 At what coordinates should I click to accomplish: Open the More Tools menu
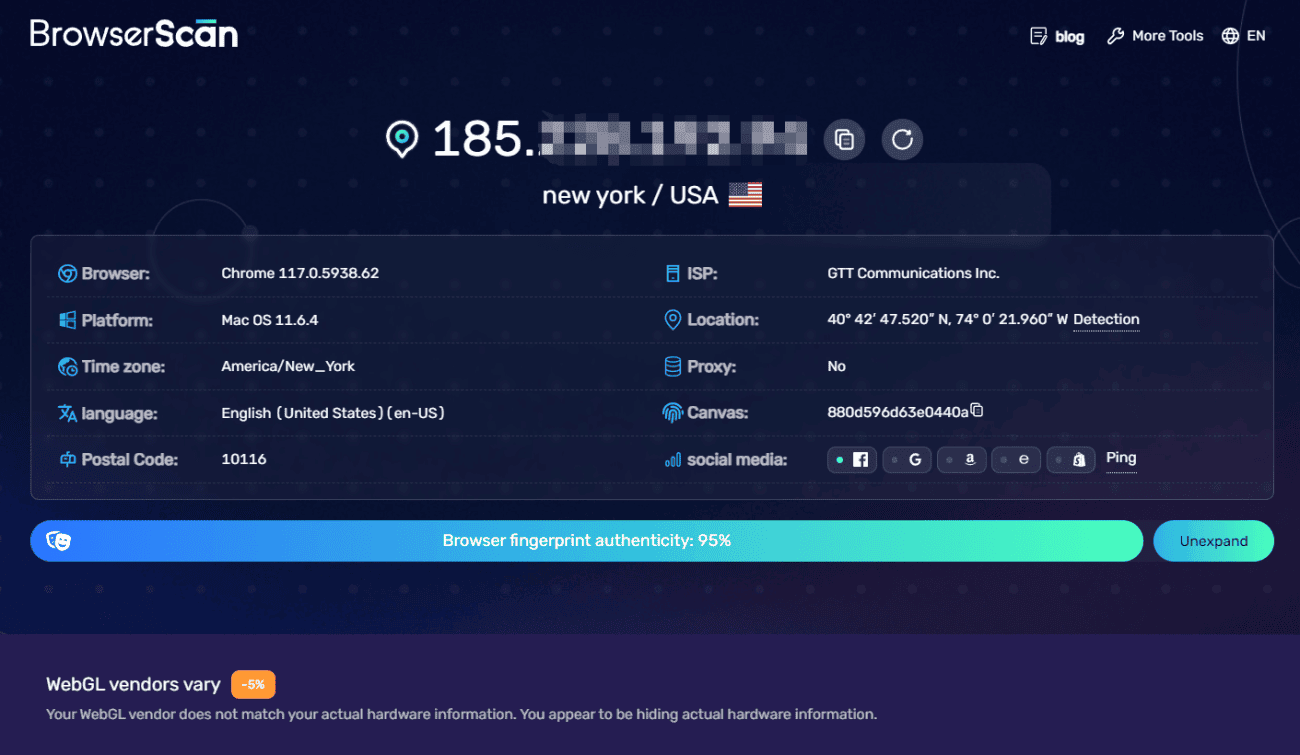(1167, 36)
